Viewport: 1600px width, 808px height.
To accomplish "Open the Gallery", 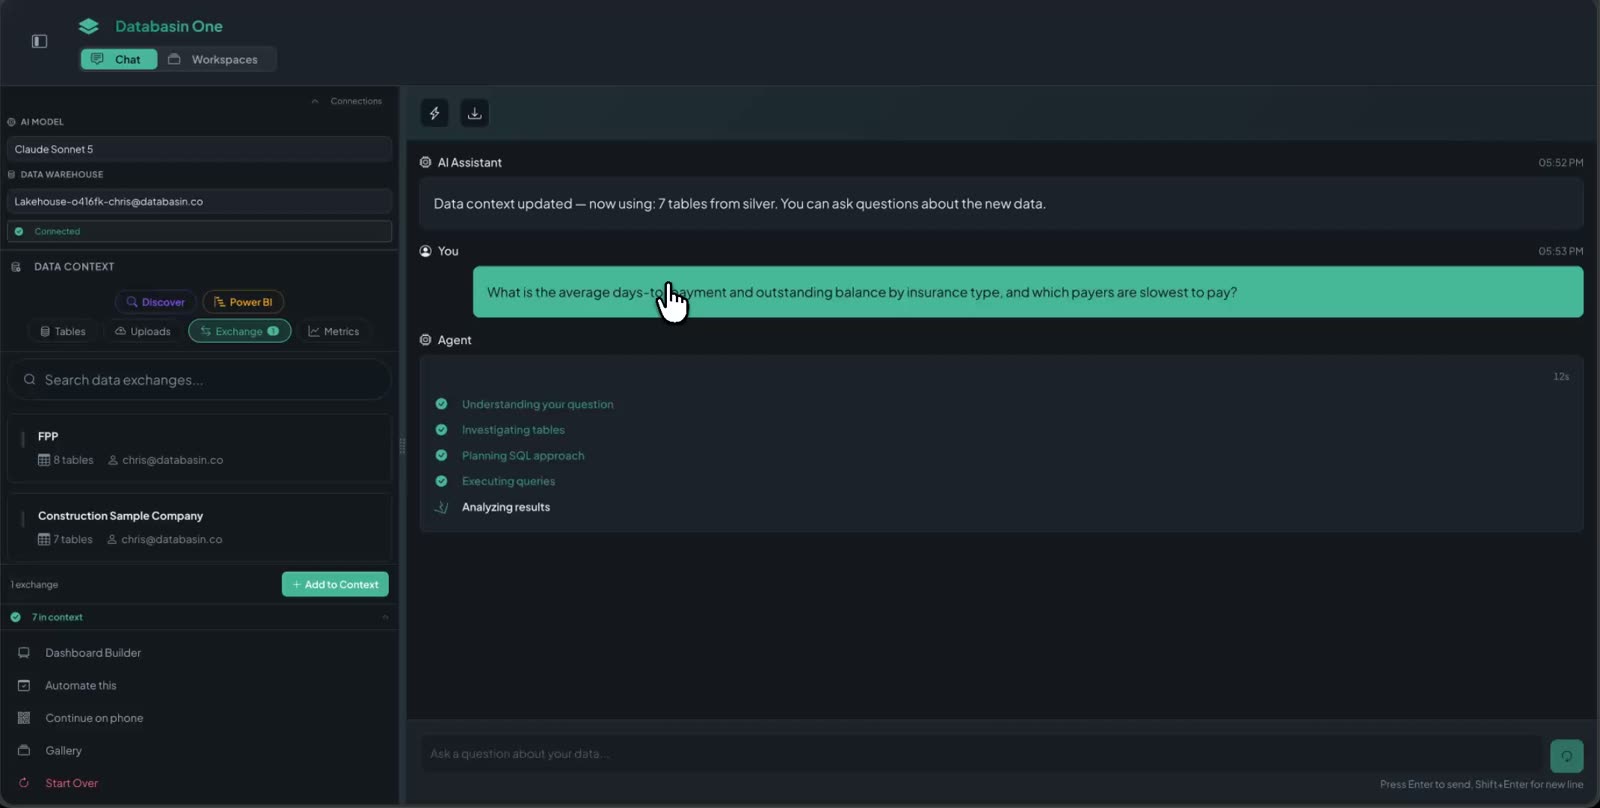I will tap(63, 751).
